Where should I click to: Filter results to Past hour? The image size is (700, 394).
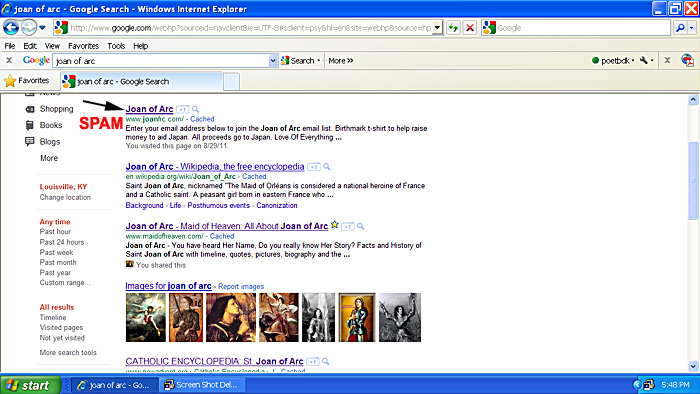coord(55,232)
